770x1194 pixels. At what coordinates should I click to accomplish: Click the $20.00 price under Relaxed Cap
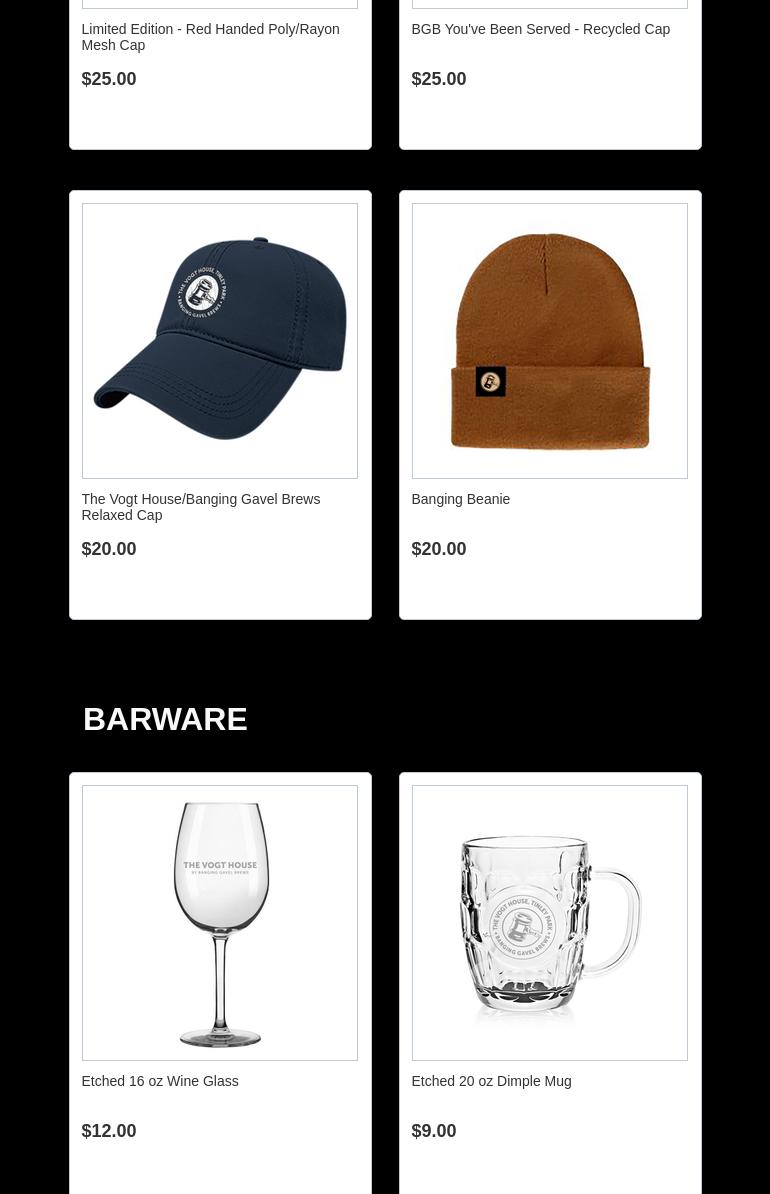108,548
